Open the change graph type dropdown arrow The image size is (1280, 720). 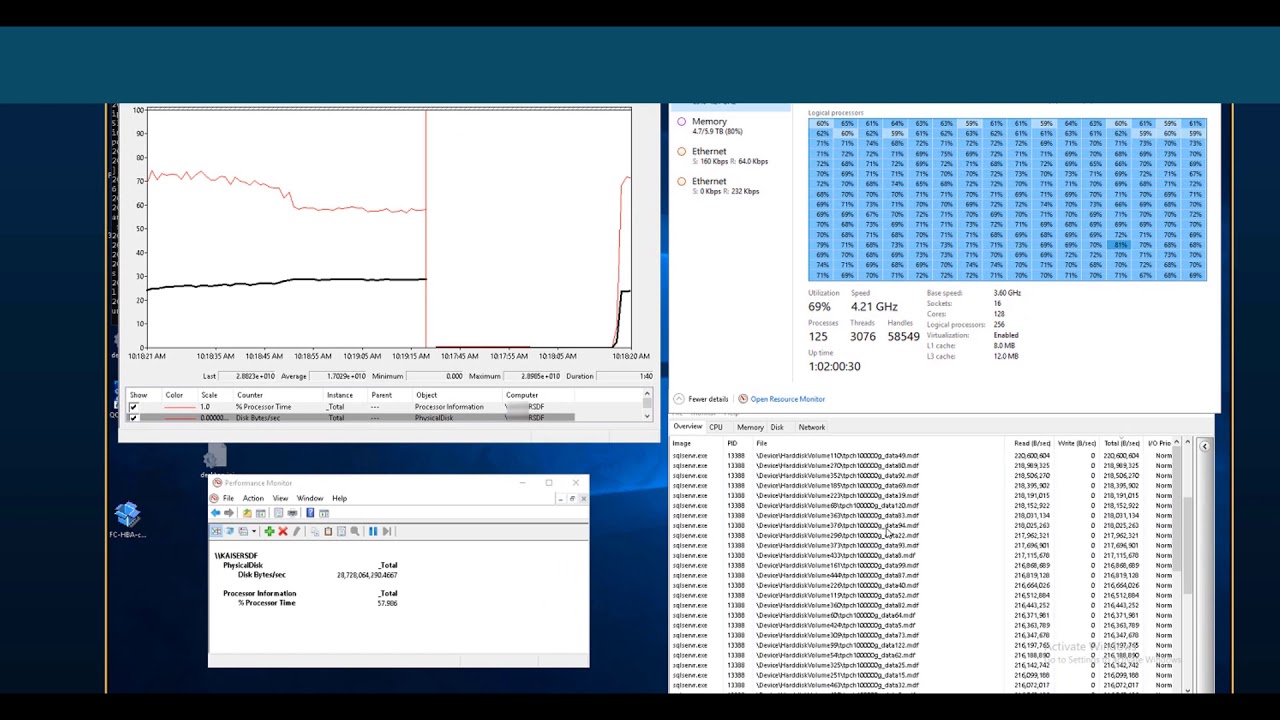pos(254,531)
